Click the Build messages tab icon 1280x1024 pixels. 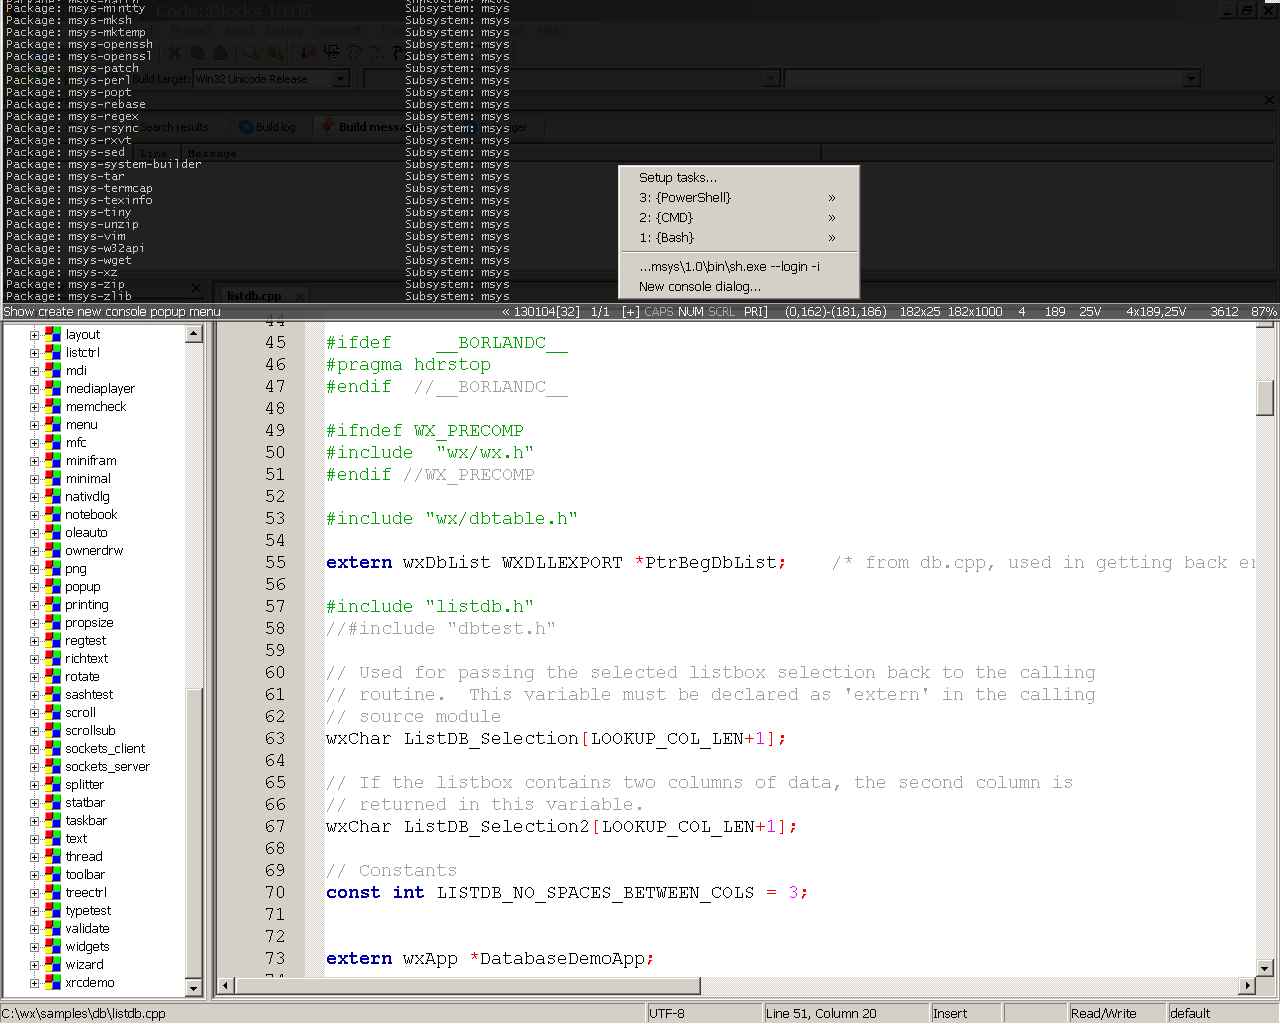pyautogui.click(x=327, y=126)
